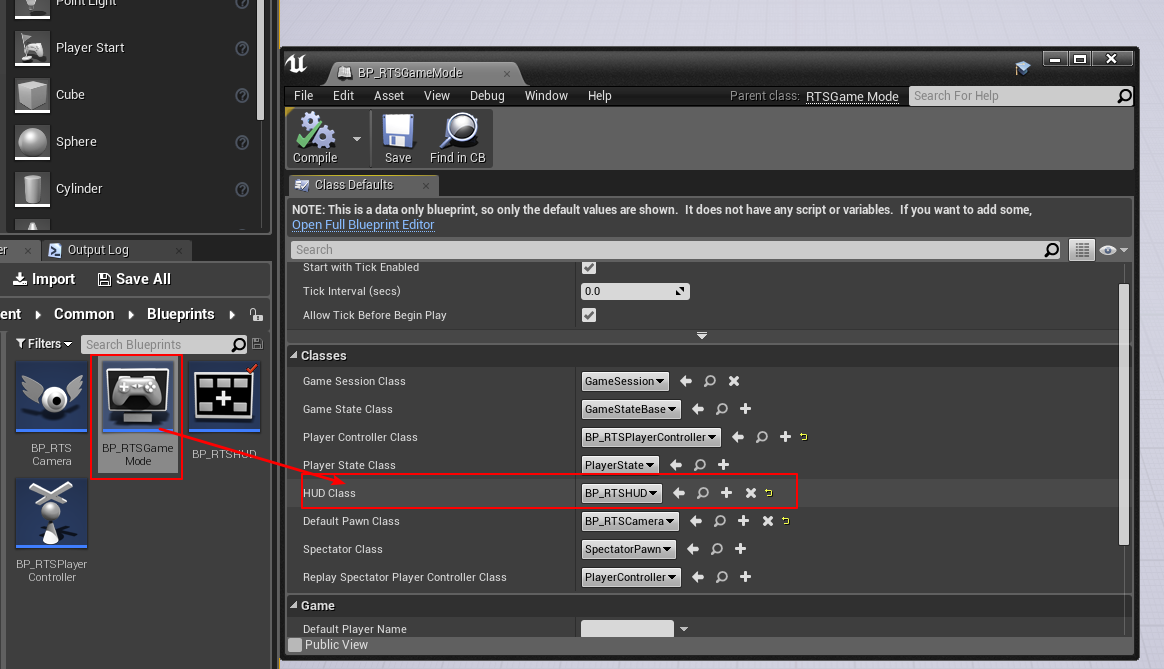
Task: Enable the Public View checkbox
Action: (295, 645)
